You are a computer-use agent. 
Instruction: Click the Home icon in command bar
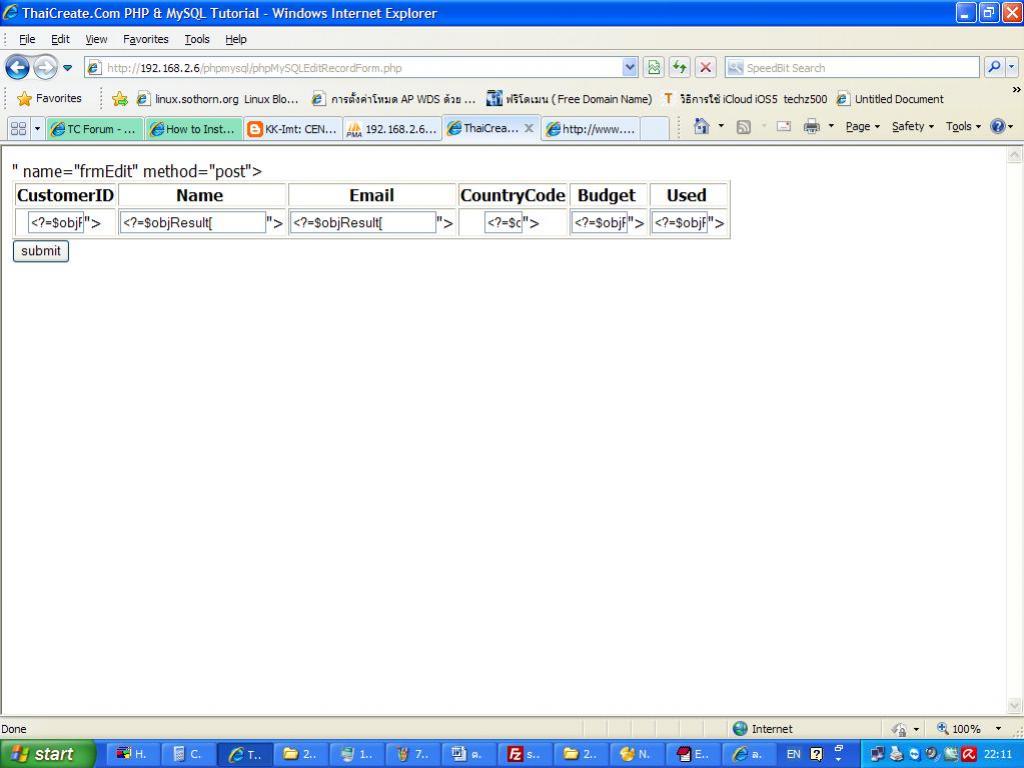coord(701,126)
